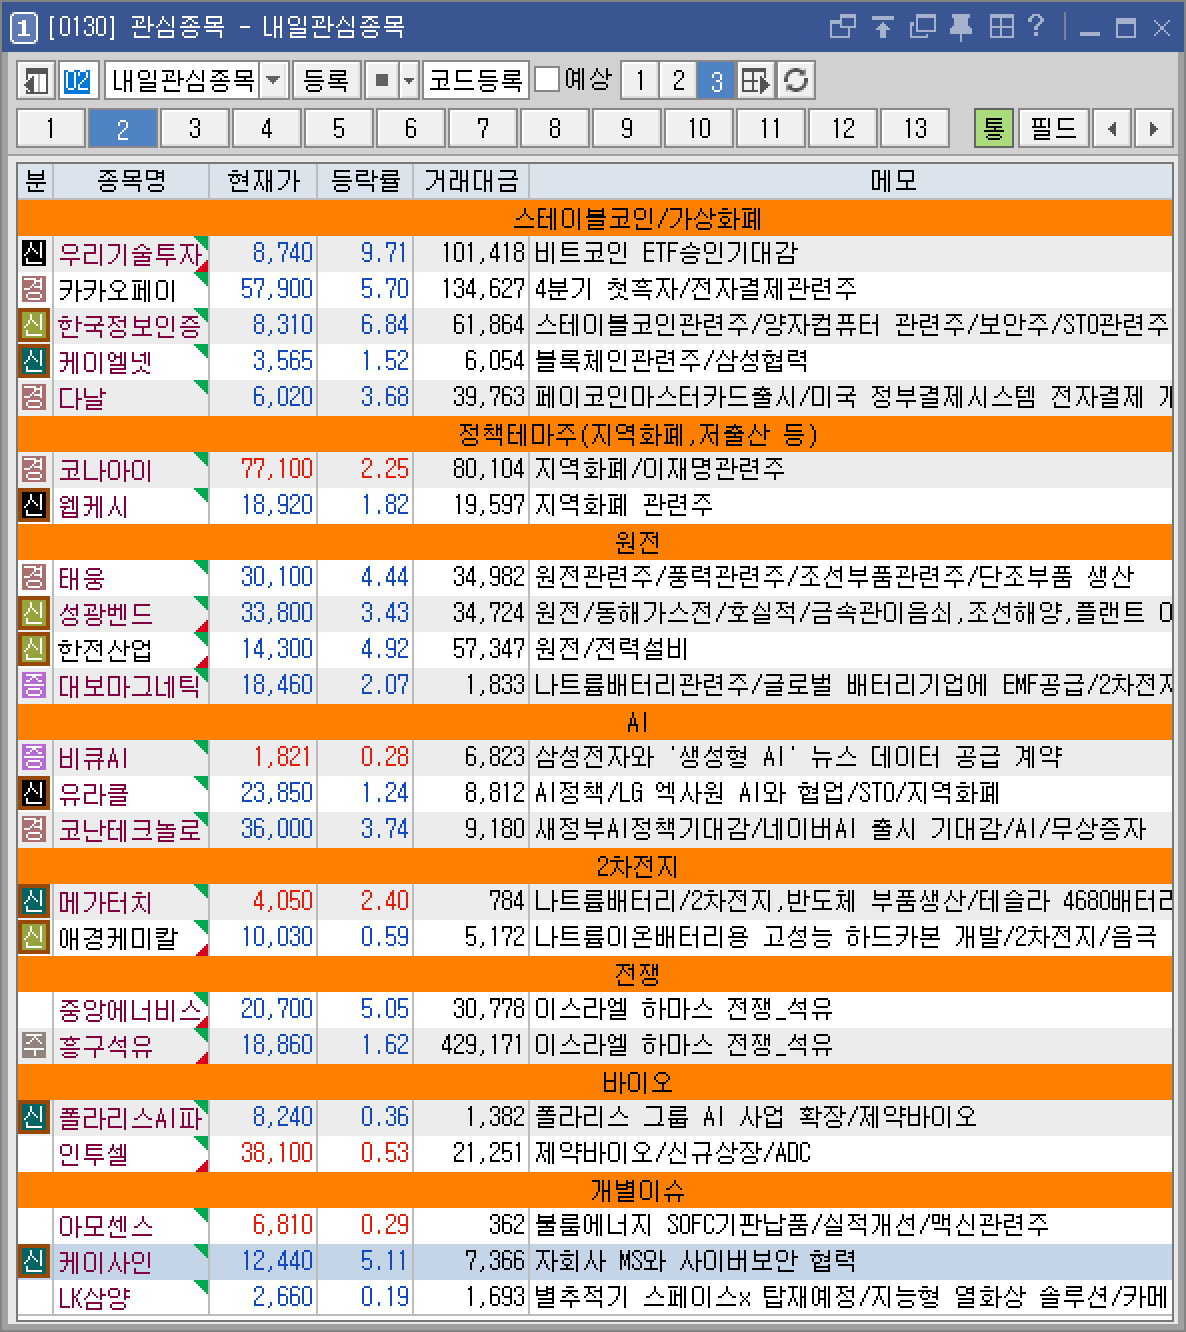Click the market badge icon for 유라클
1186x1332 pixels.
tap(34, 793)
